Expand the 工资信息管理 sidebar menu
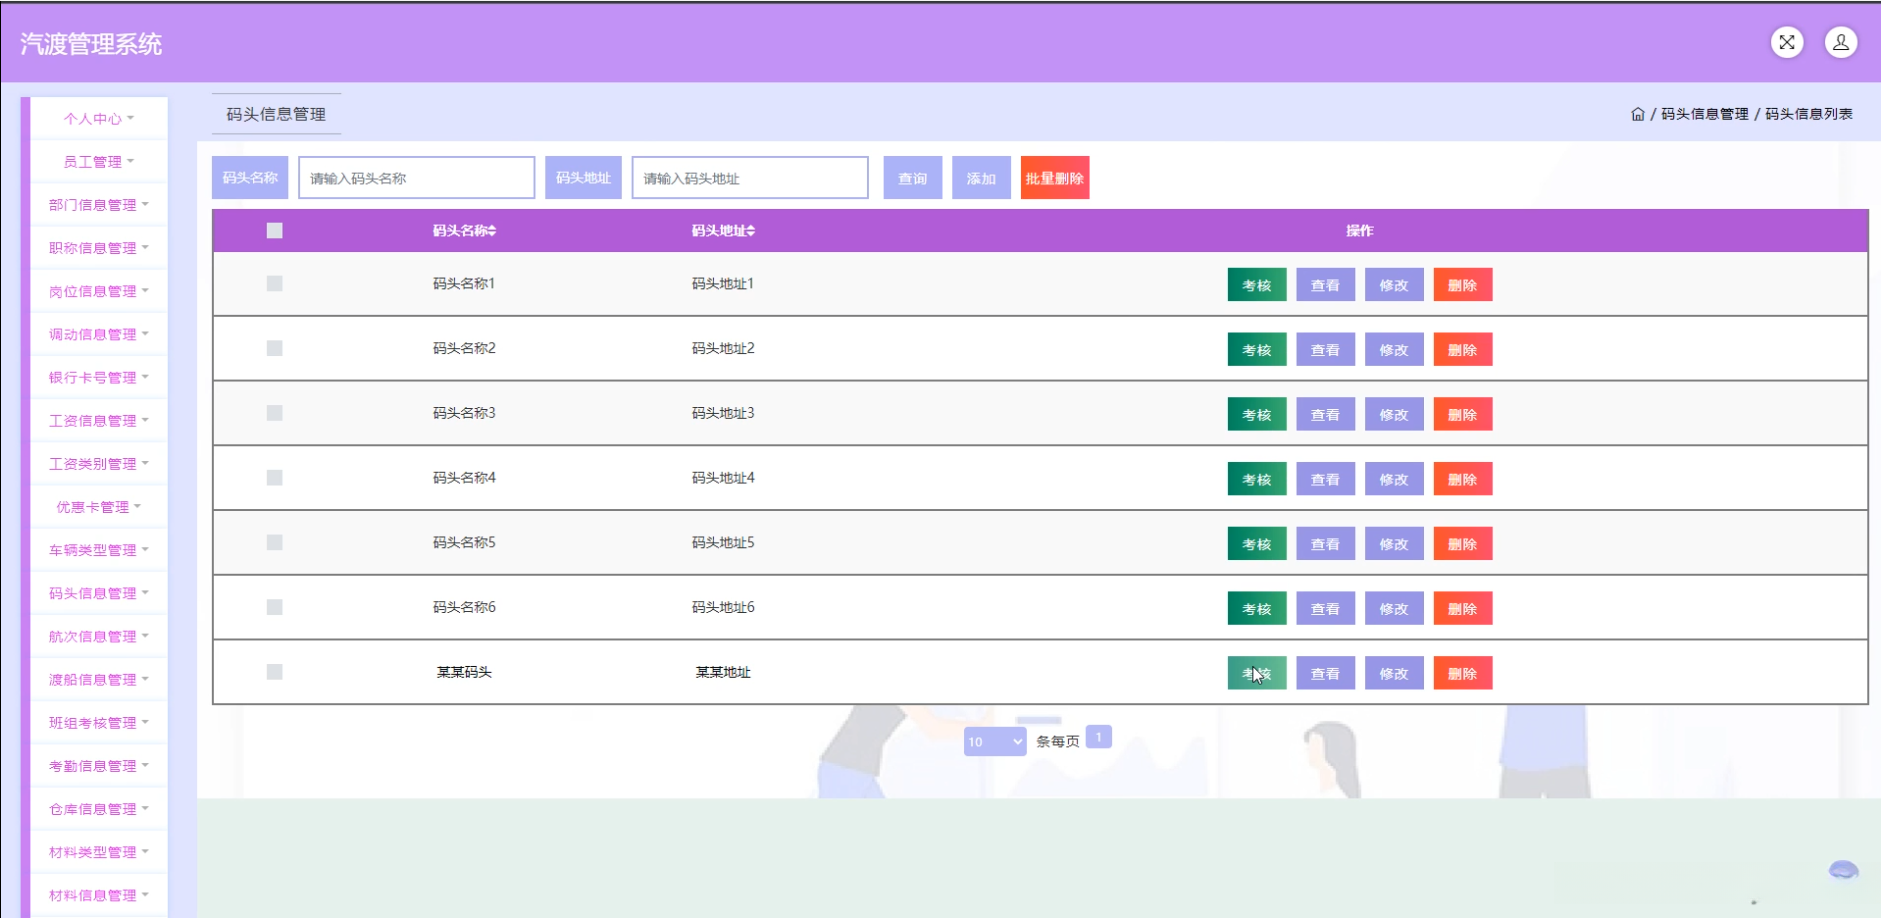The height and width of the screenshot is (918, 1881). [99, 421]
